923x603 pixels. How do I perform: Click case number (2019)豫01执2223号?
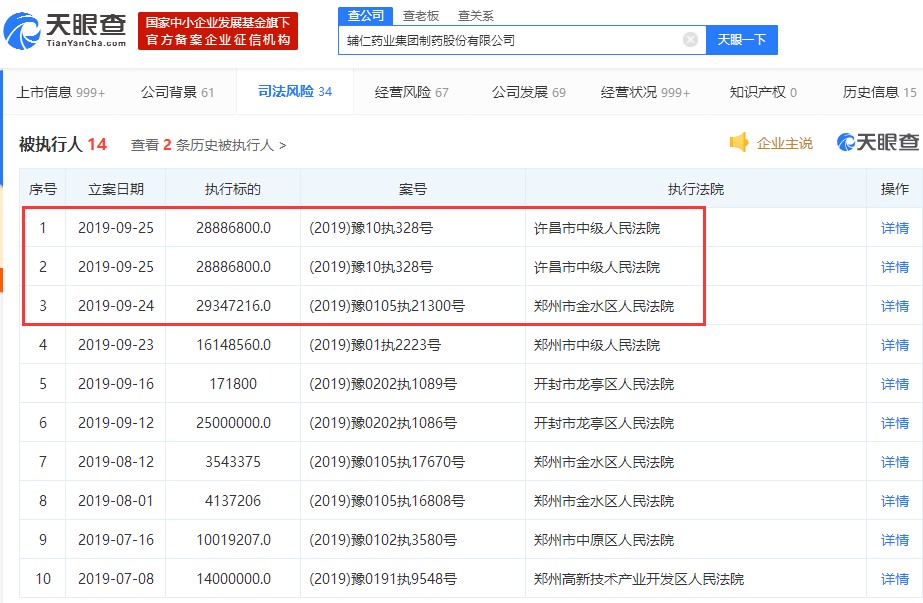pos(375,344)
